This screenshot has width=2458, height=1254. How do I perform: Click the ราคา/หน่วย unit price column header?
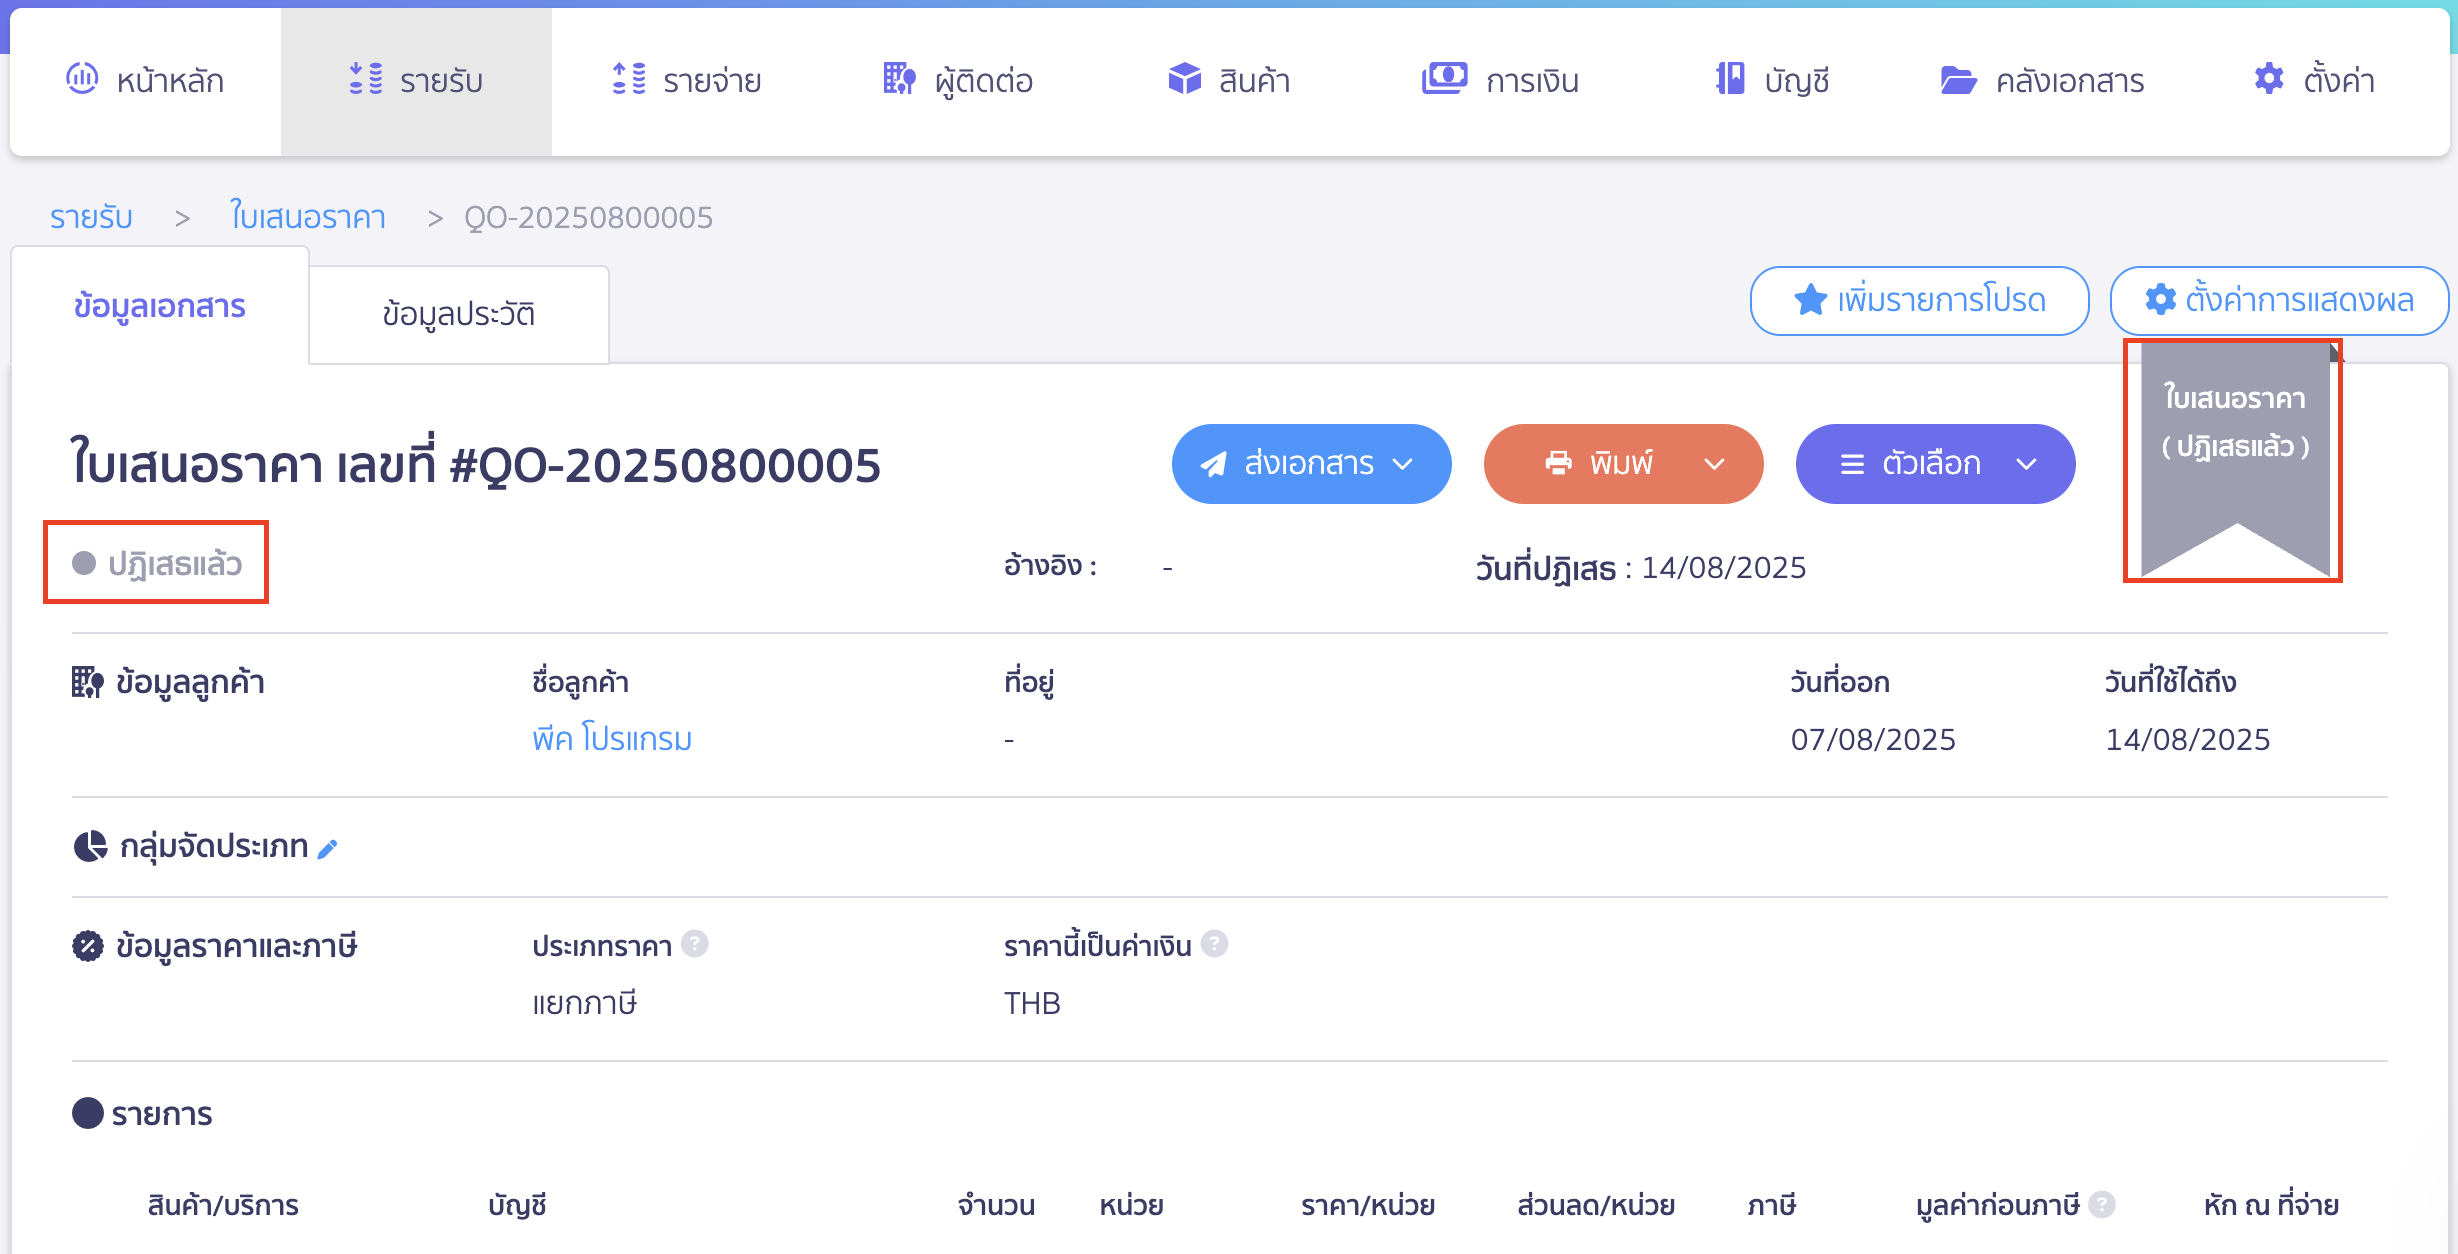click(1368, 1205)
